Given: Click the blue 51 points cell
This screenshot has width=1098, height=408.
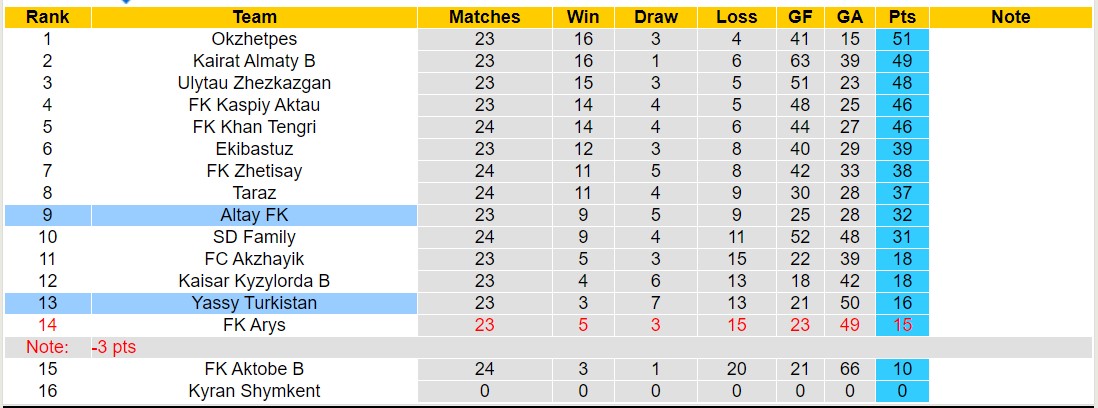Looking at the screenshot, I should coord(902,39).
